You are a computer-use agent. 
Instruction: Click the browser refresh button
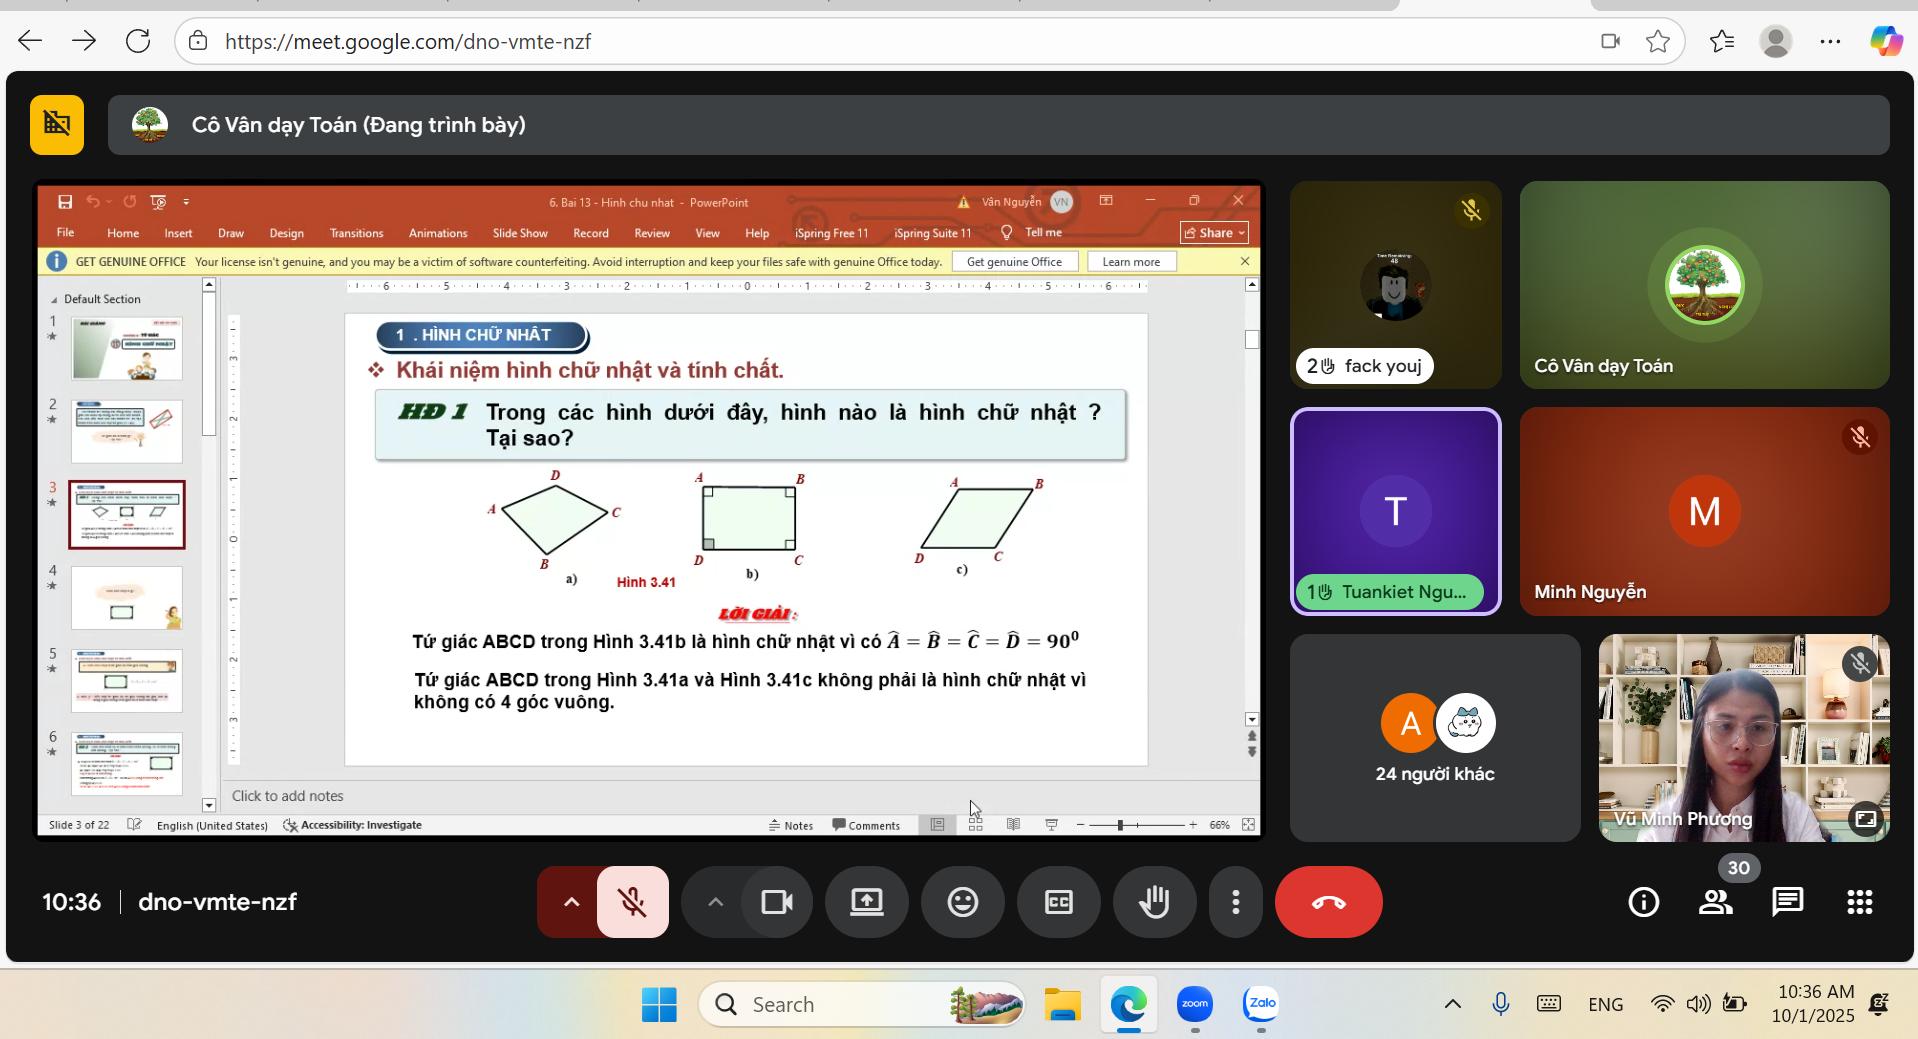pyautogui.click(x=138, y=41)
